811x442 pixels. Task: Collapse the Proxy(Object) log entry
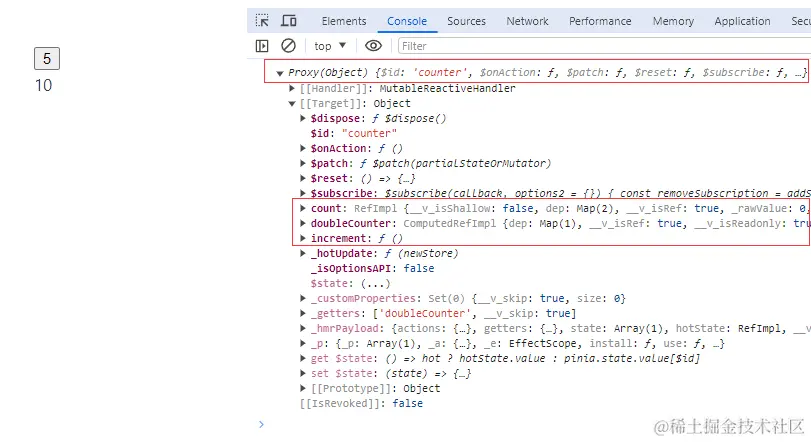pos(280,74)
